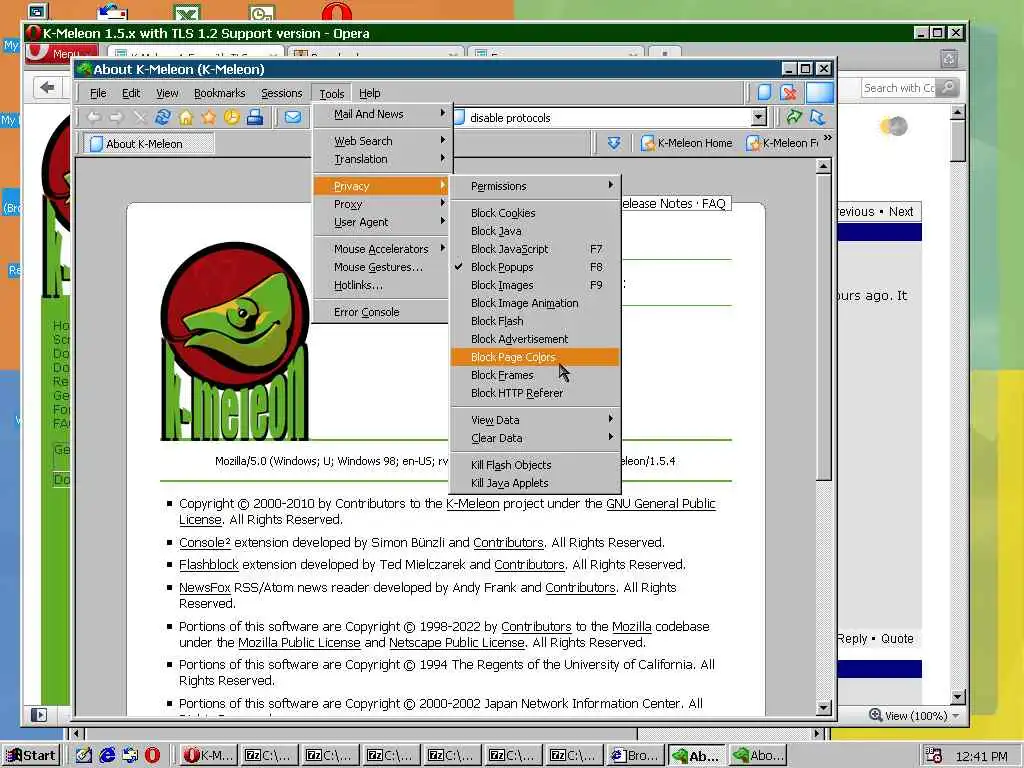The height and width of the screenshot is (768, 1024).
Task: Click the Start button
Action: [x=31, y=756]
